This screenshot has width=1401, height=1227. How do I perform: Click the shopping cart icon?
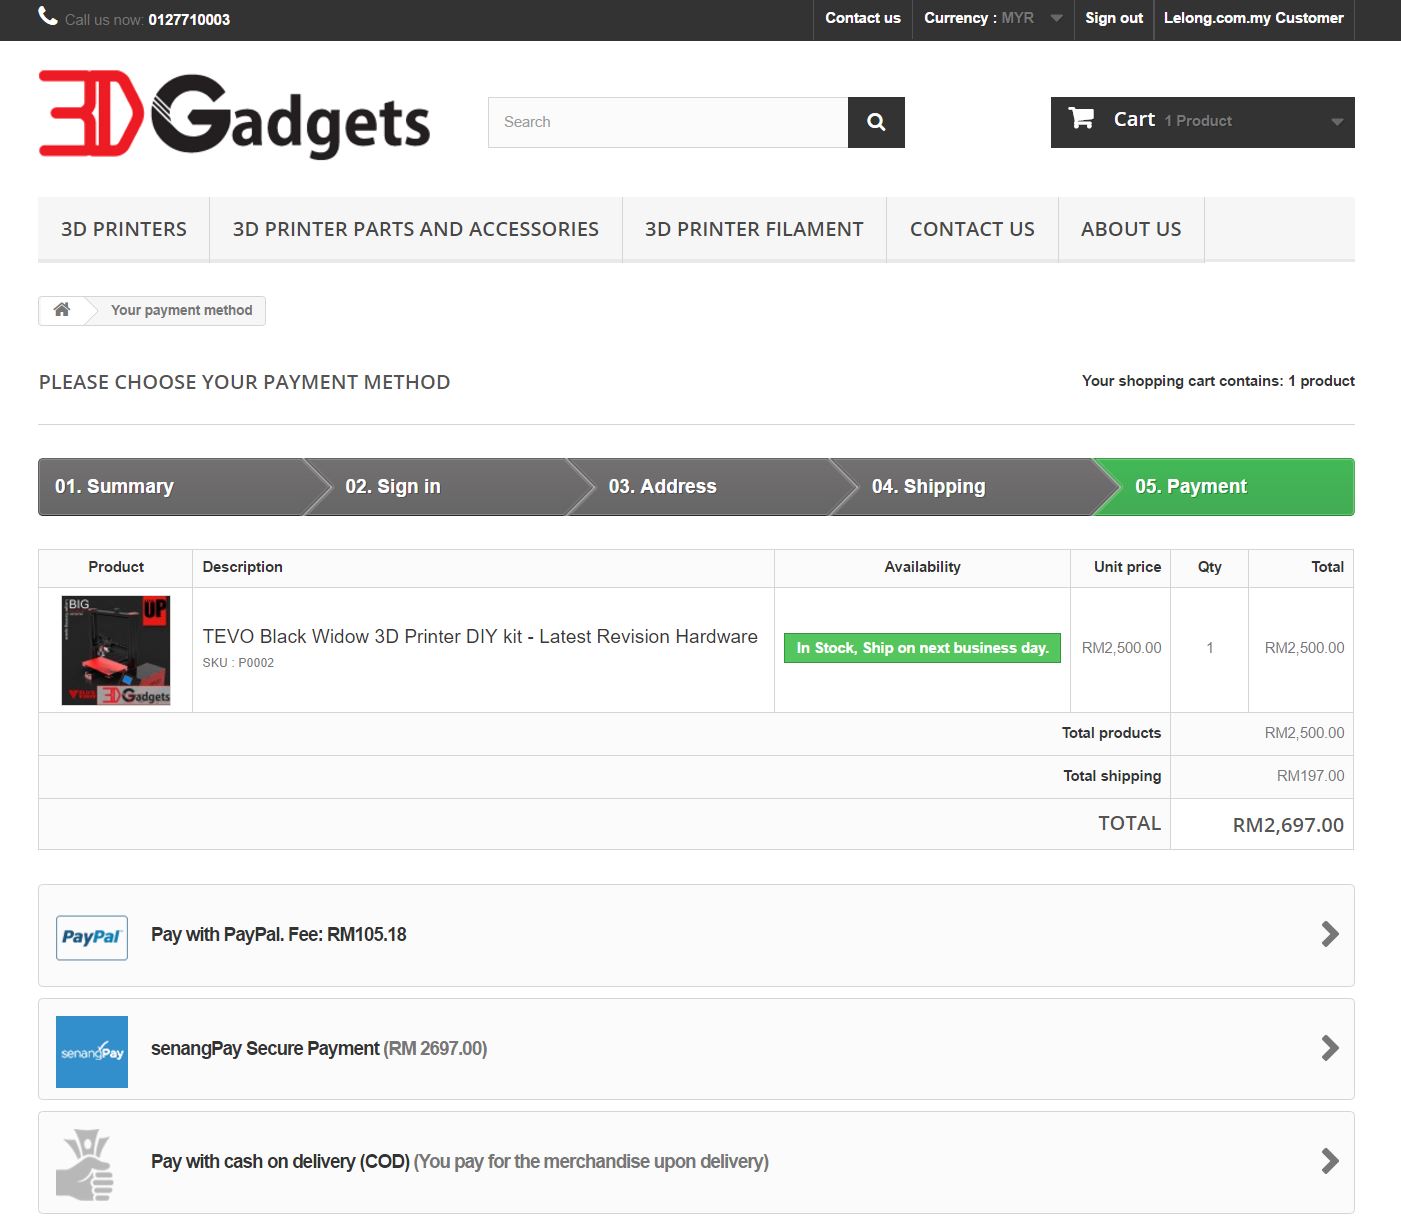(1081, 118)
